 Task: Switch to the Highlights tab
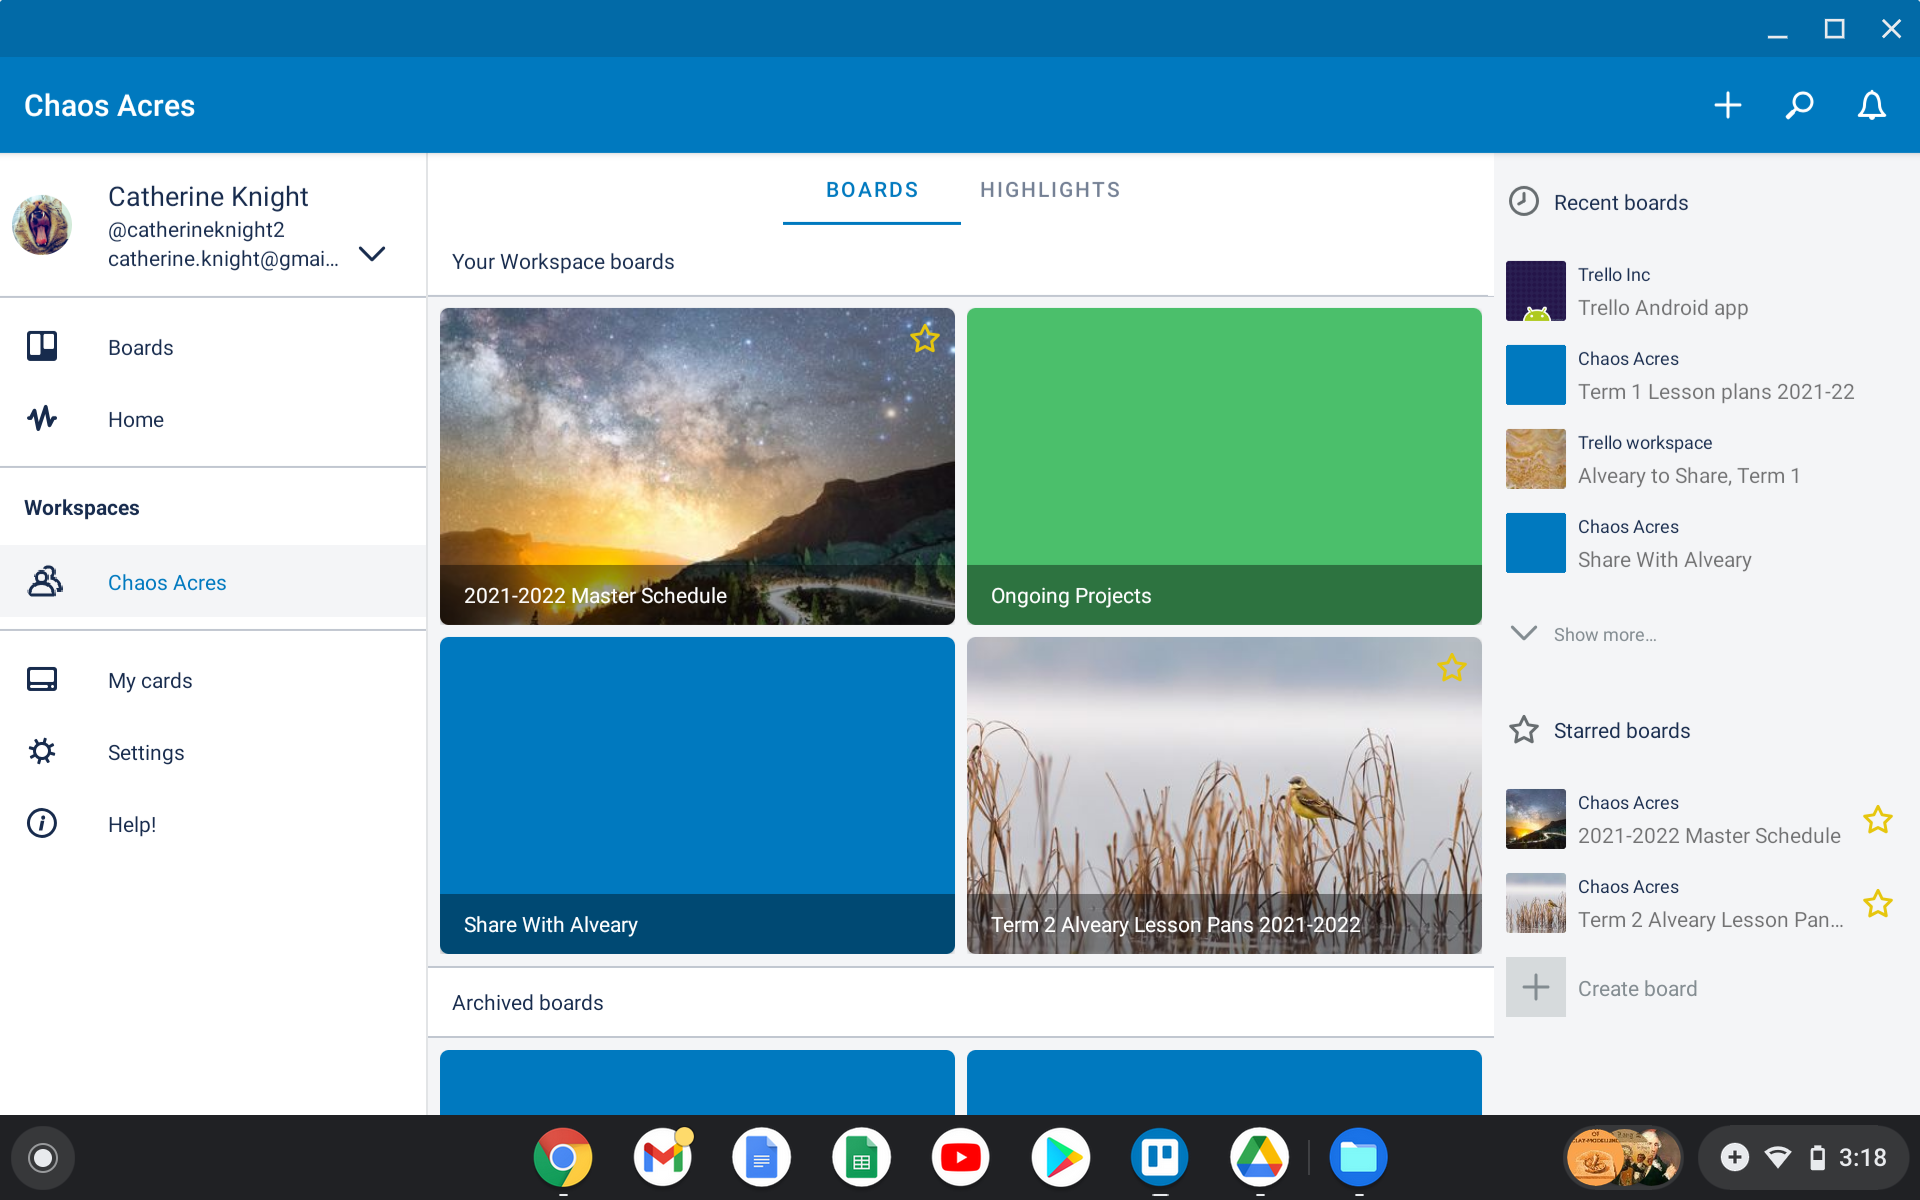tap(1050, 190)
